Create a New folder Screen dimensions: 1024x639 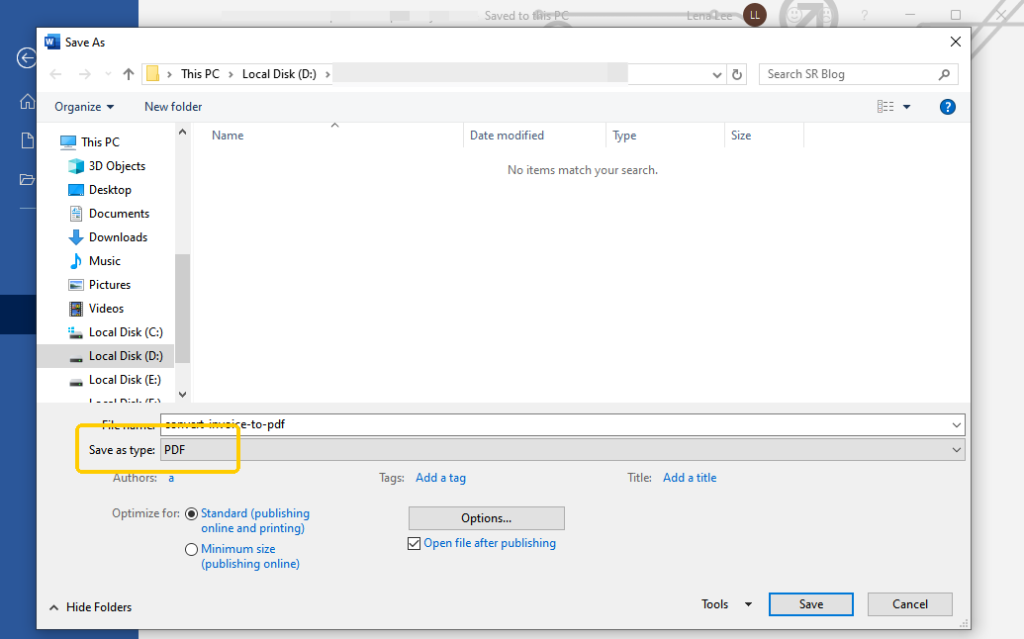(173, 106)
